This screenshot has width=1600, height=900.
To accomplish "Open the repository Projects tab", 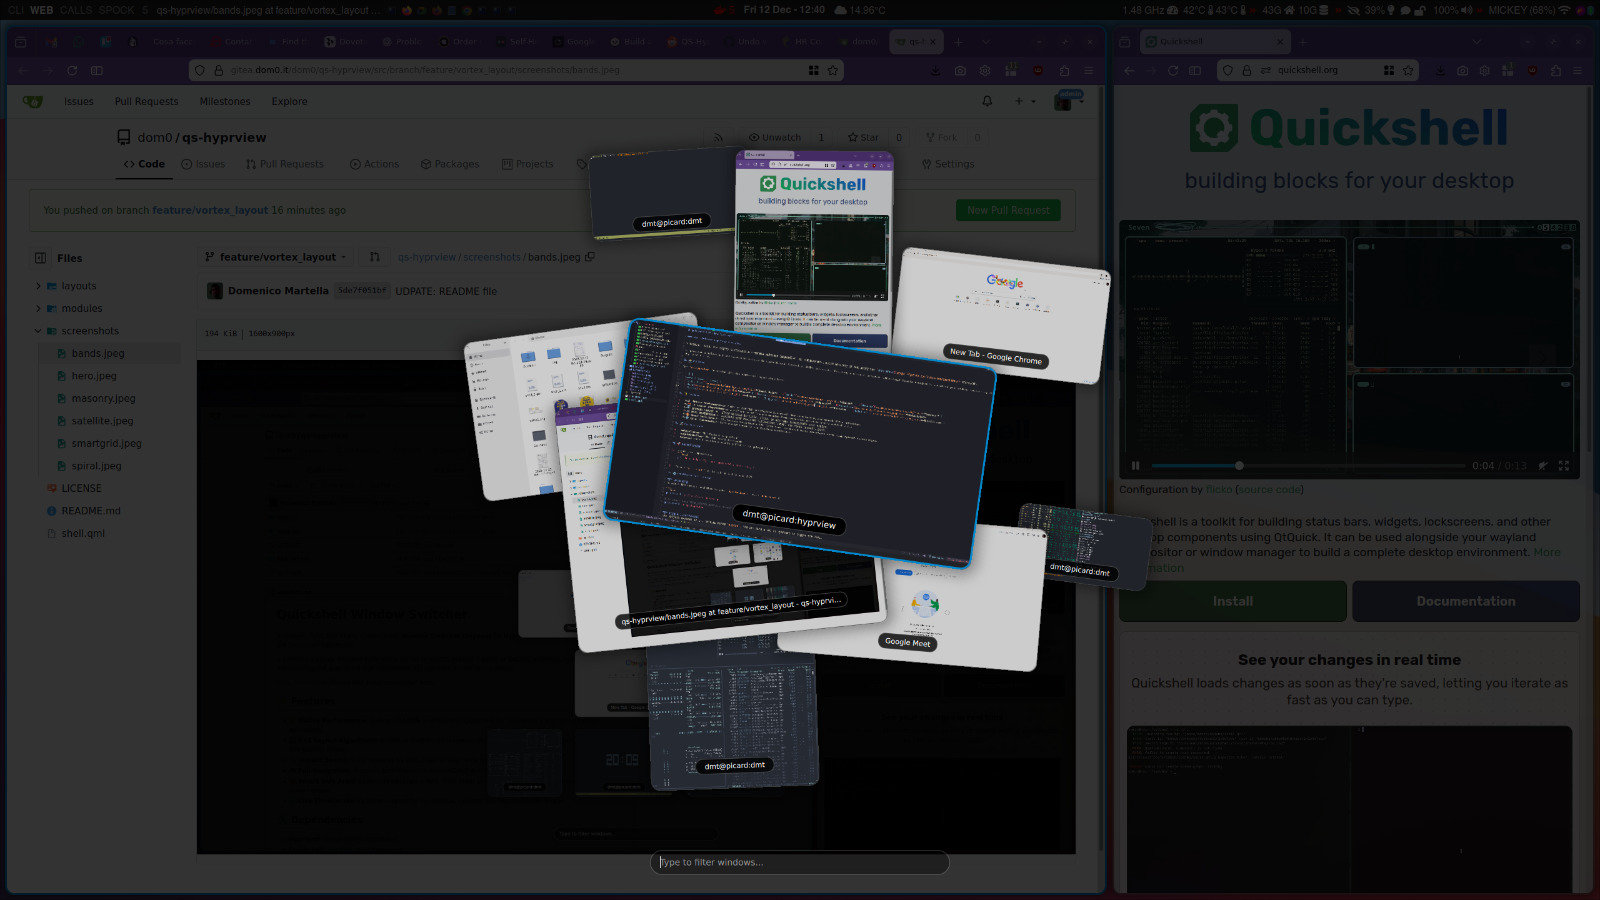I will 528,164.
